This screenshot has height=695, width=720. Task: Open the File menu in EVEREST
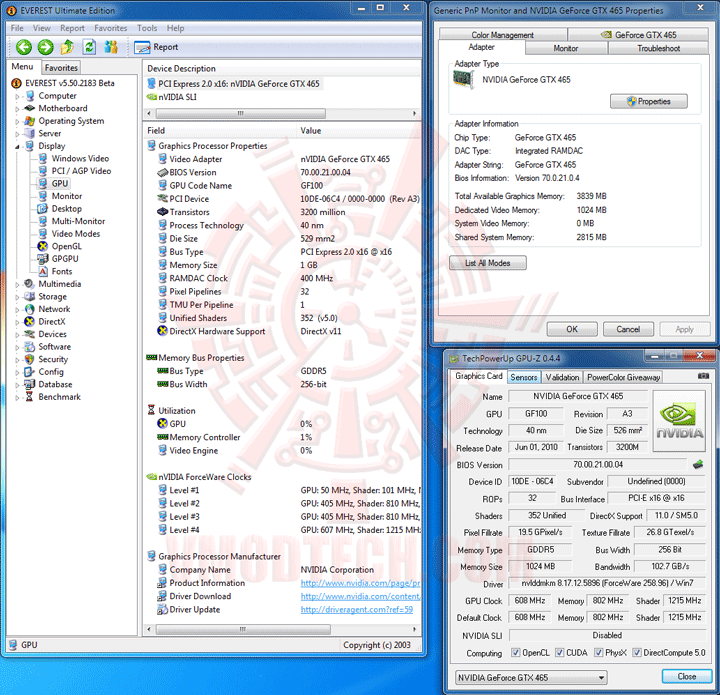coord(17,28)
